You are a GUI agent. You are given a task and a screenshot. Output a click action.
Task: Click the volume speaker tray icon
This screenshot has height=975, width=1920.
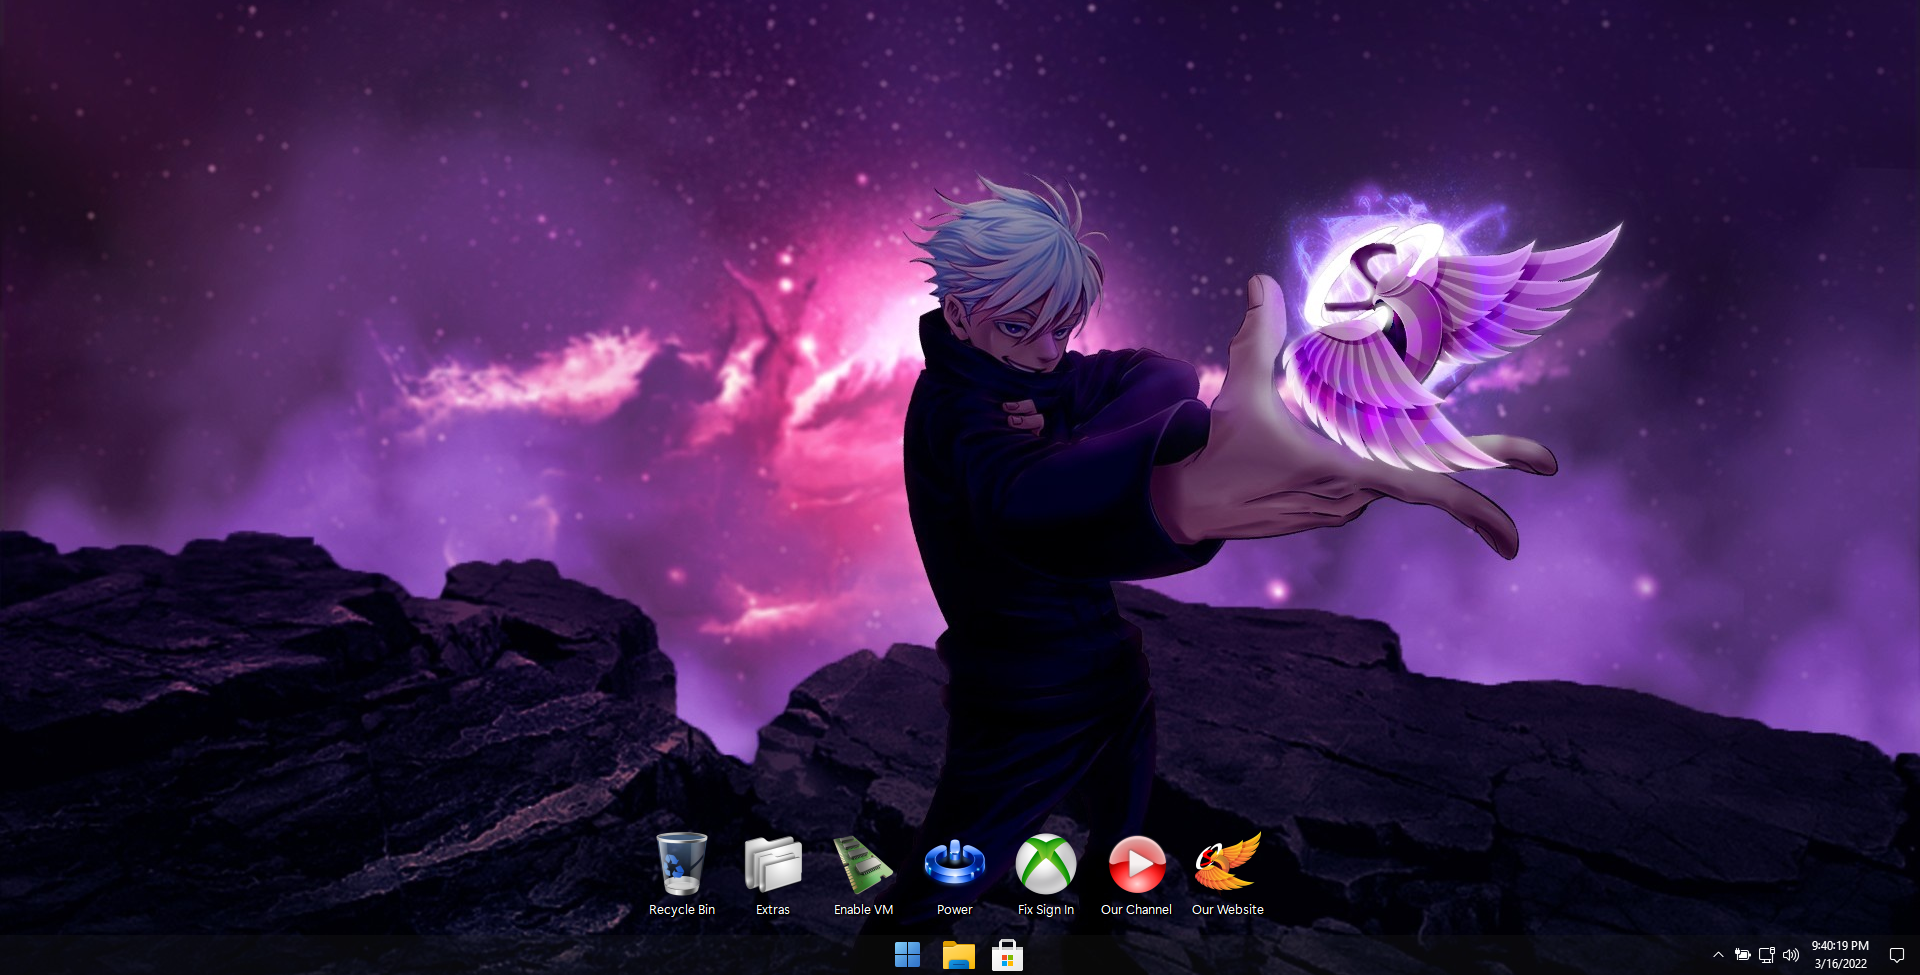(x=1791, y=955)
